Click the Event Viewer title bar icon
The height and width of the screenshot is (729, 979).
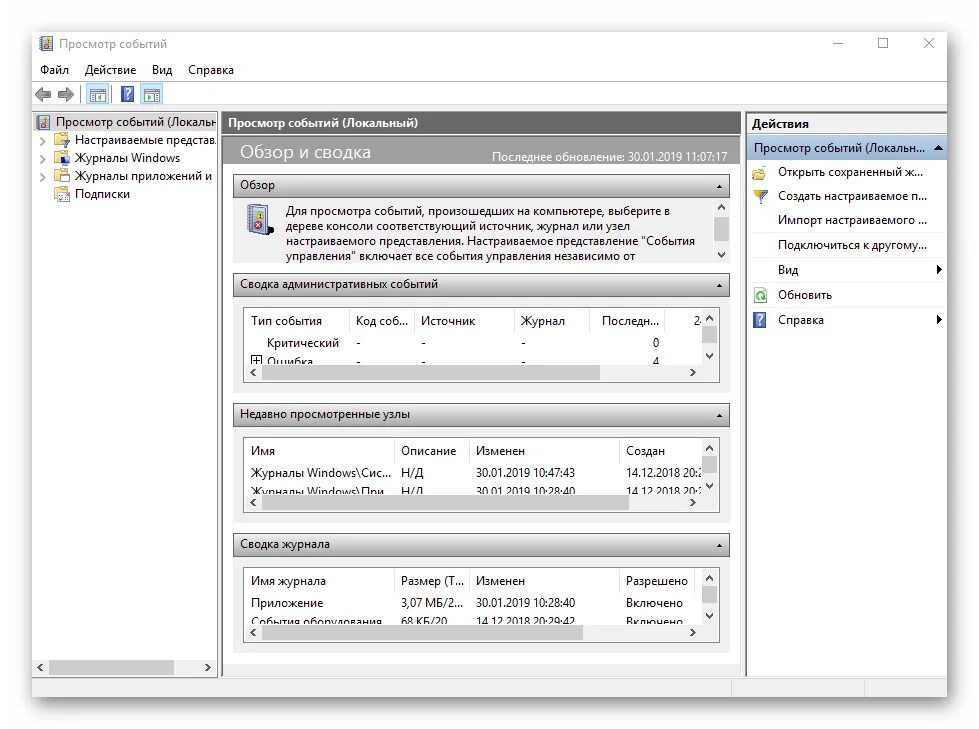[x=46, y=44]
